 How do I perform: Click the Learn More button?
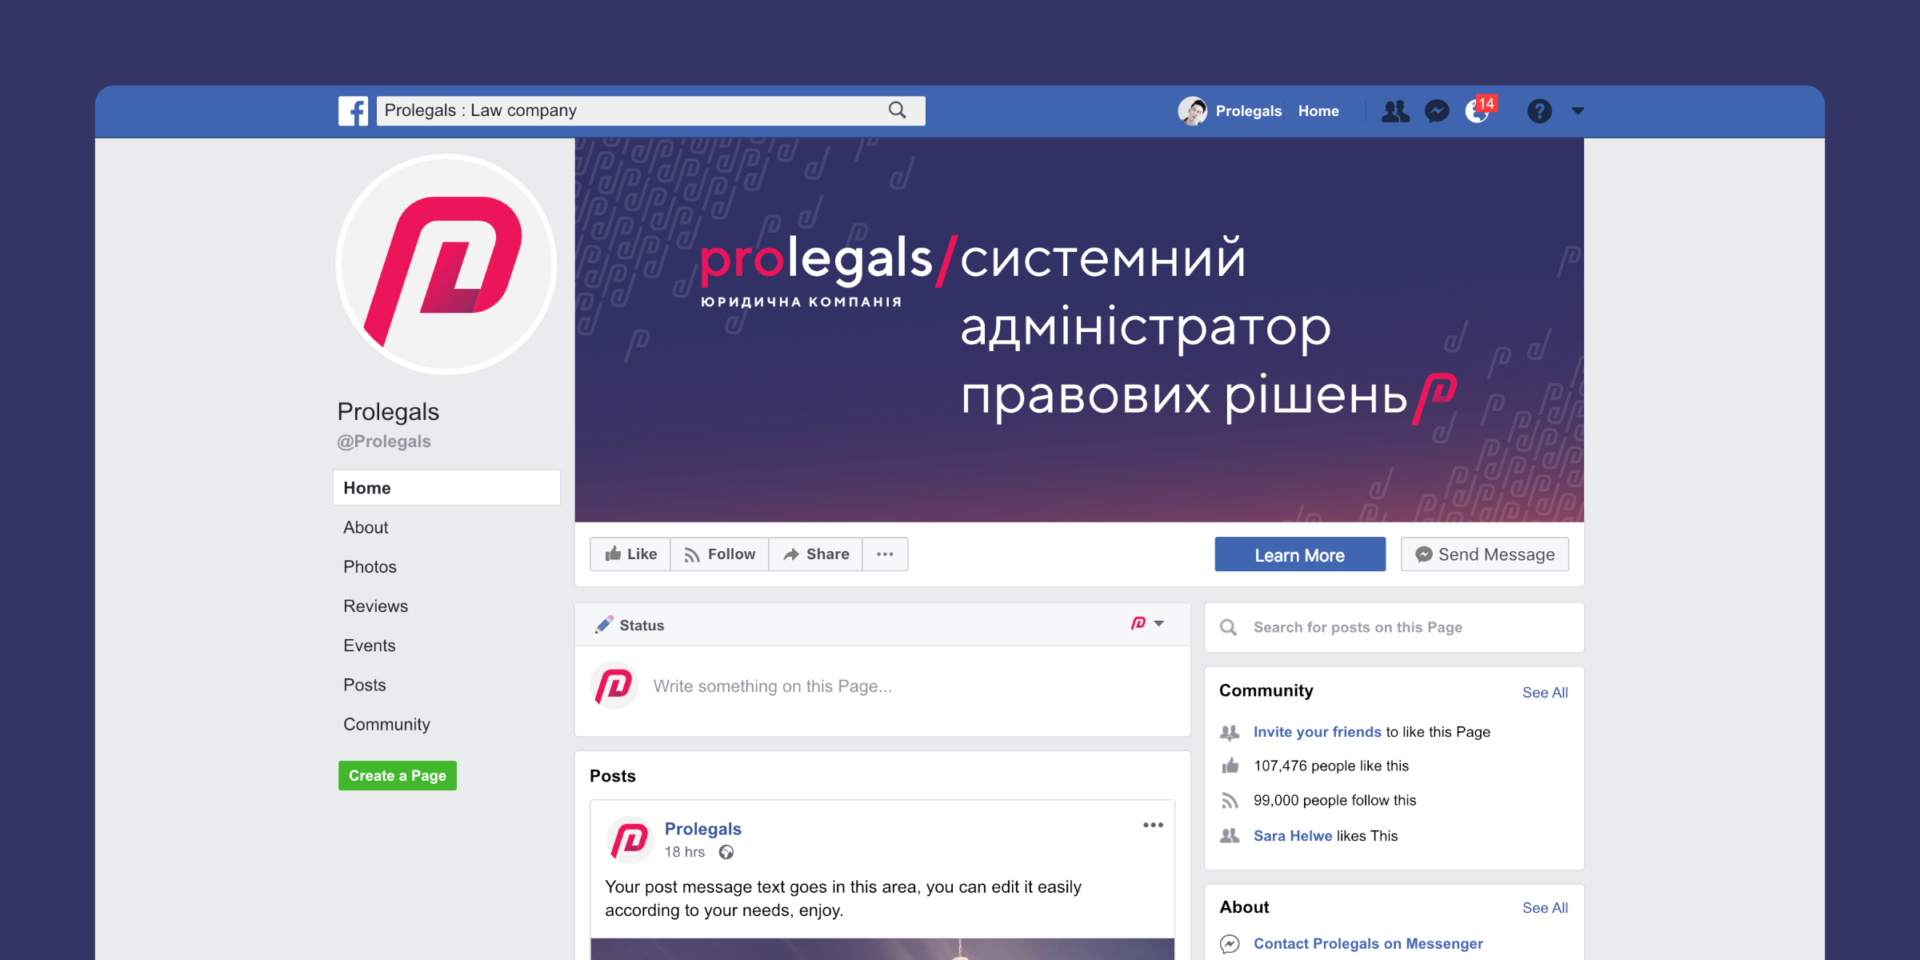1300,555
